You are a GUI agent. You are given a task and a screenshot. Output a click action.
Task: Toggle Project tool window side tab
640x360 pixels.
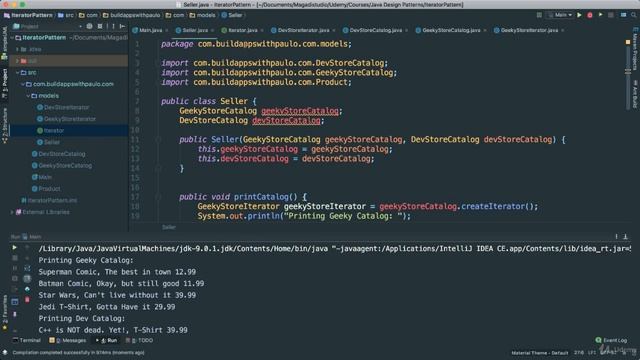(x=4, y=83)
